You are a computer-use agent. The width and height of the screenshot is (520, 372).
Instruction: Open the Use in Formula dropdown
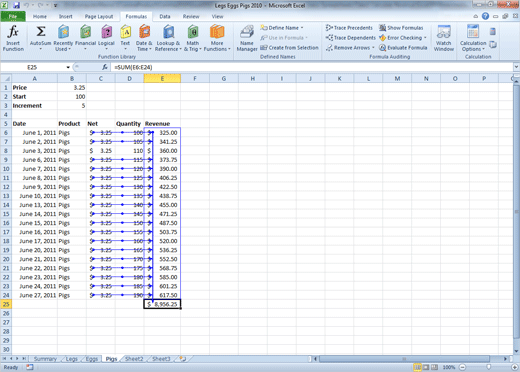(284, 38)
